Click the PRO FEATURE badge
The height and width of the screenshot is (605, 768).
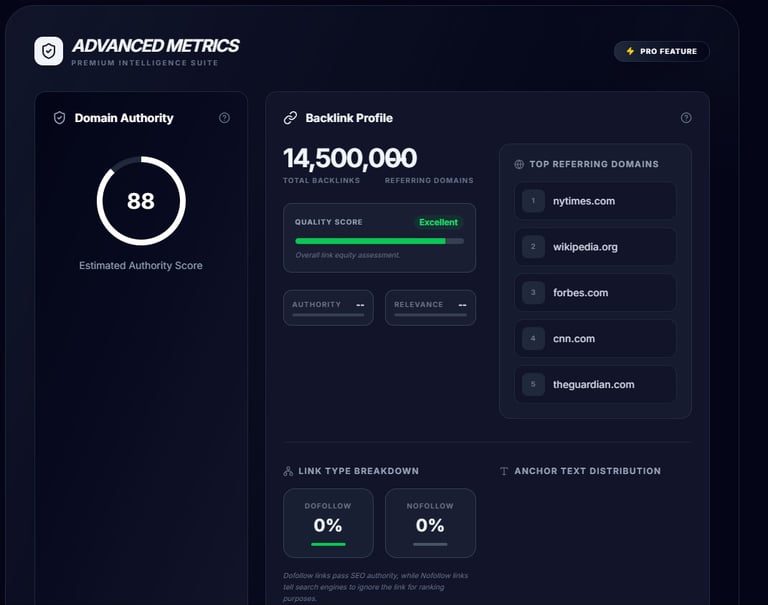coord(661,51)
